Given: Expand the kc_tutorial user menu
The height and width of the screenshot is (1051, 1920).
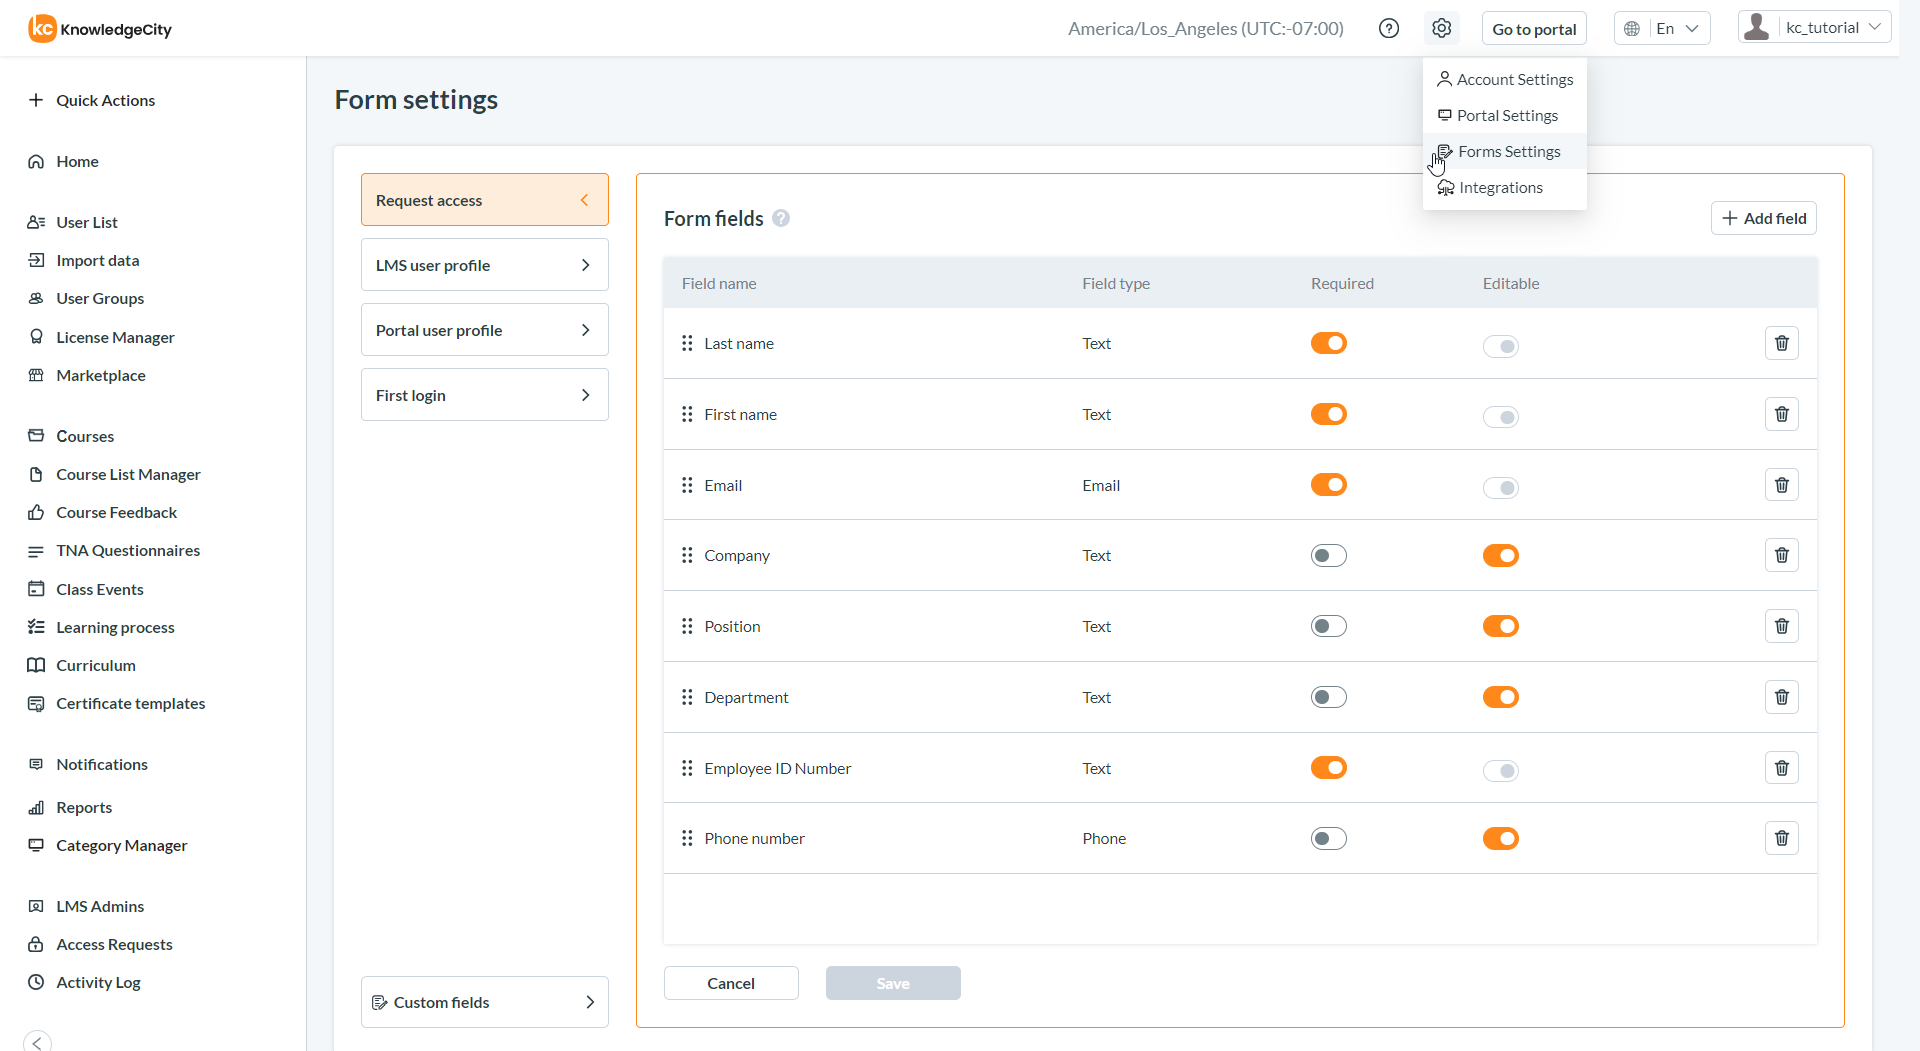Looking at the screenshot, I should (1814, 28).
